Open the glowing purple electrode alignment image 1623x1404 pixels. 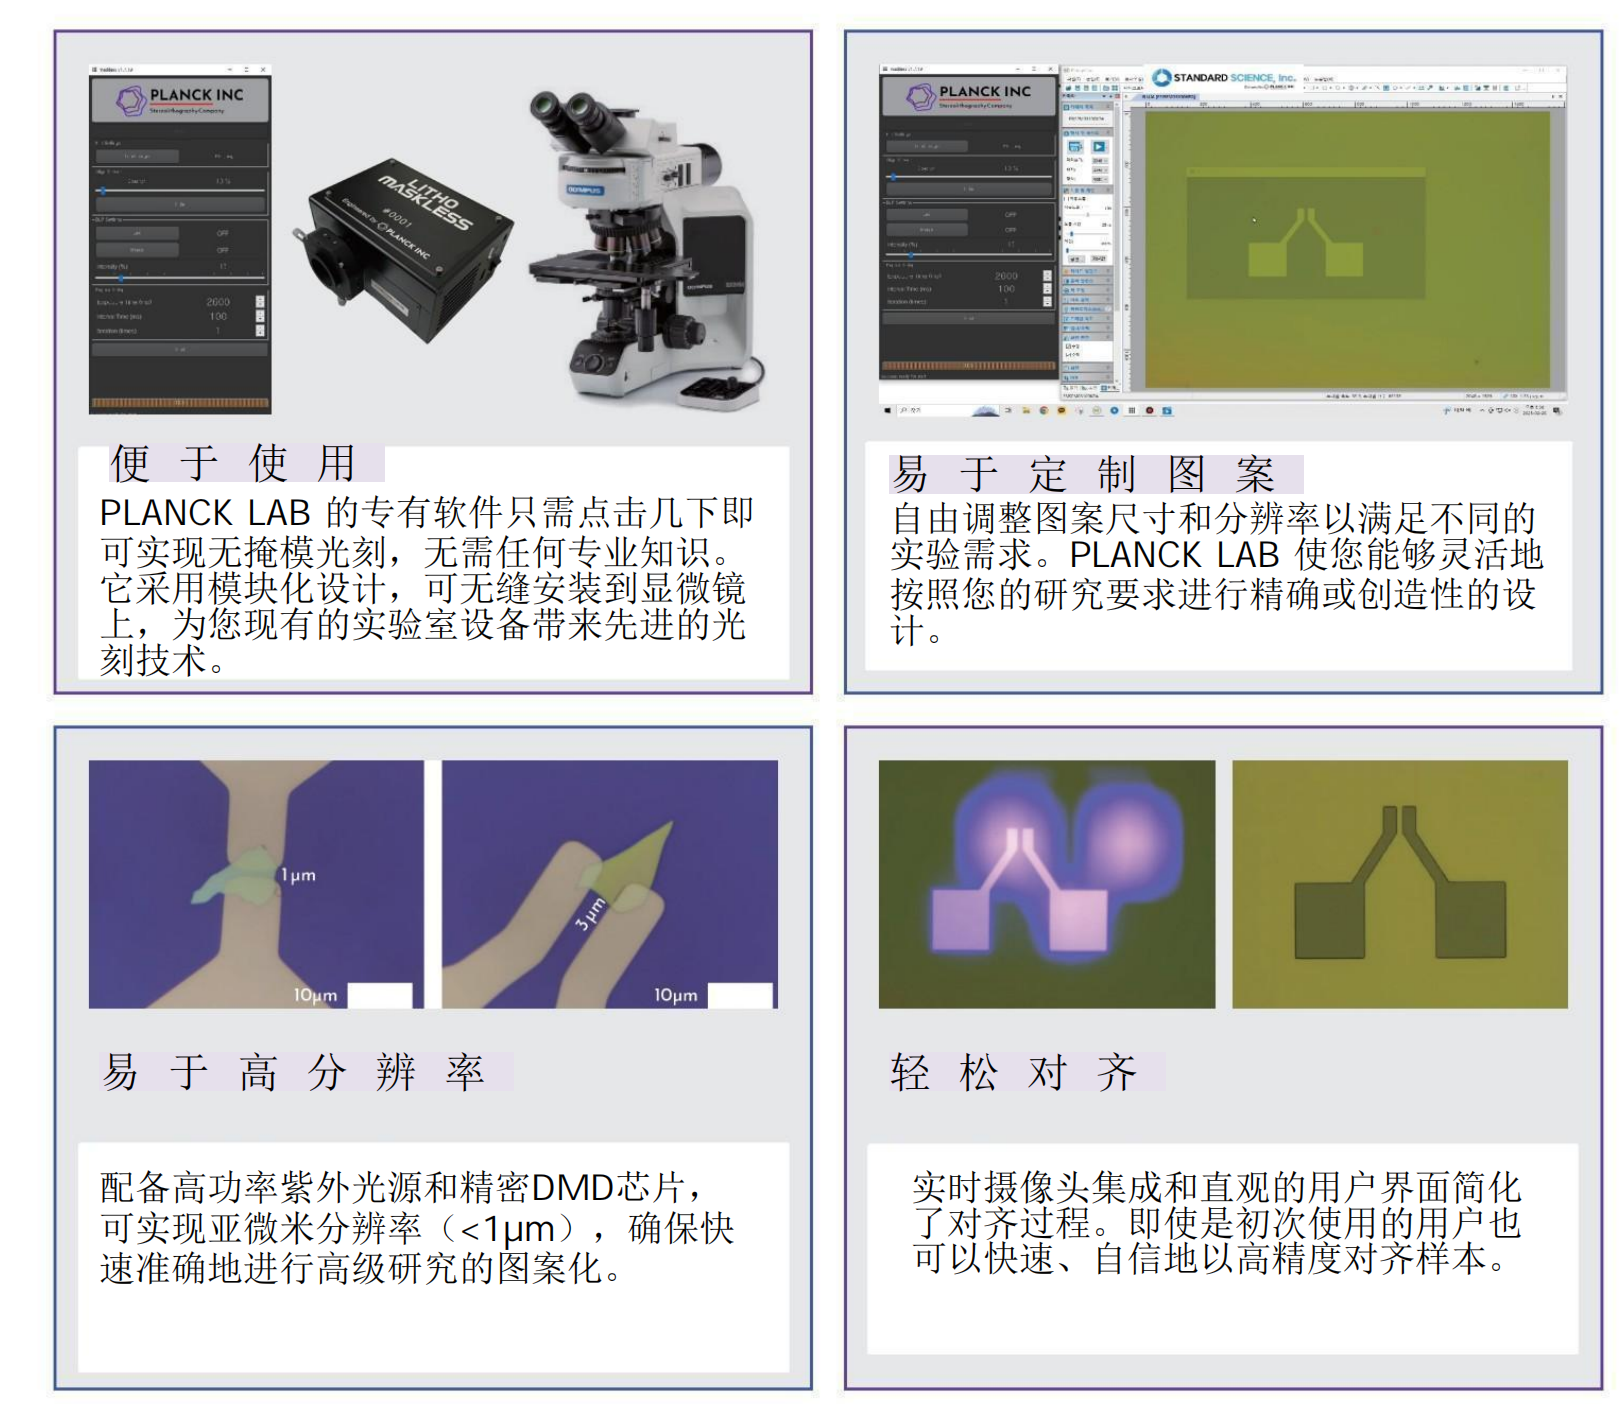tap(1047, 884)
